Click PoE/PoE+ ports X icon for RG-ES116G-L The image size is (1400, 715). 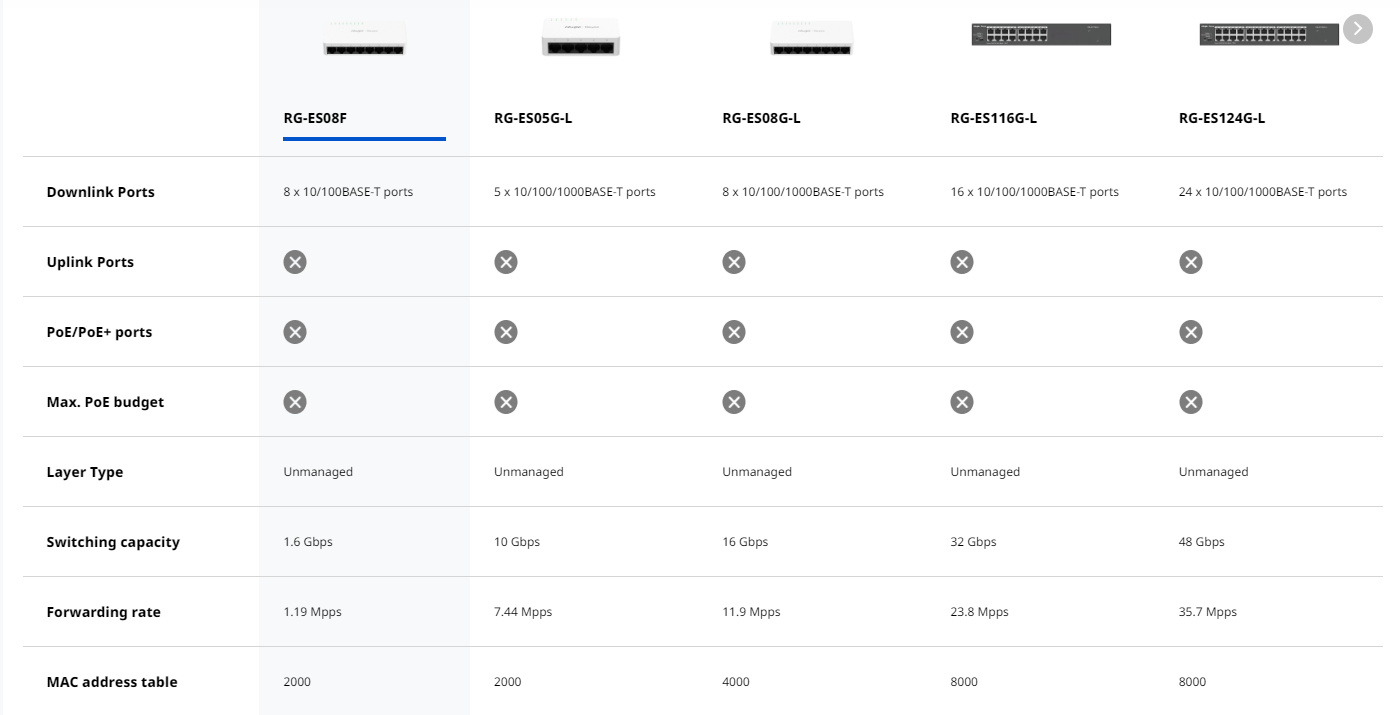pos(962,332)
